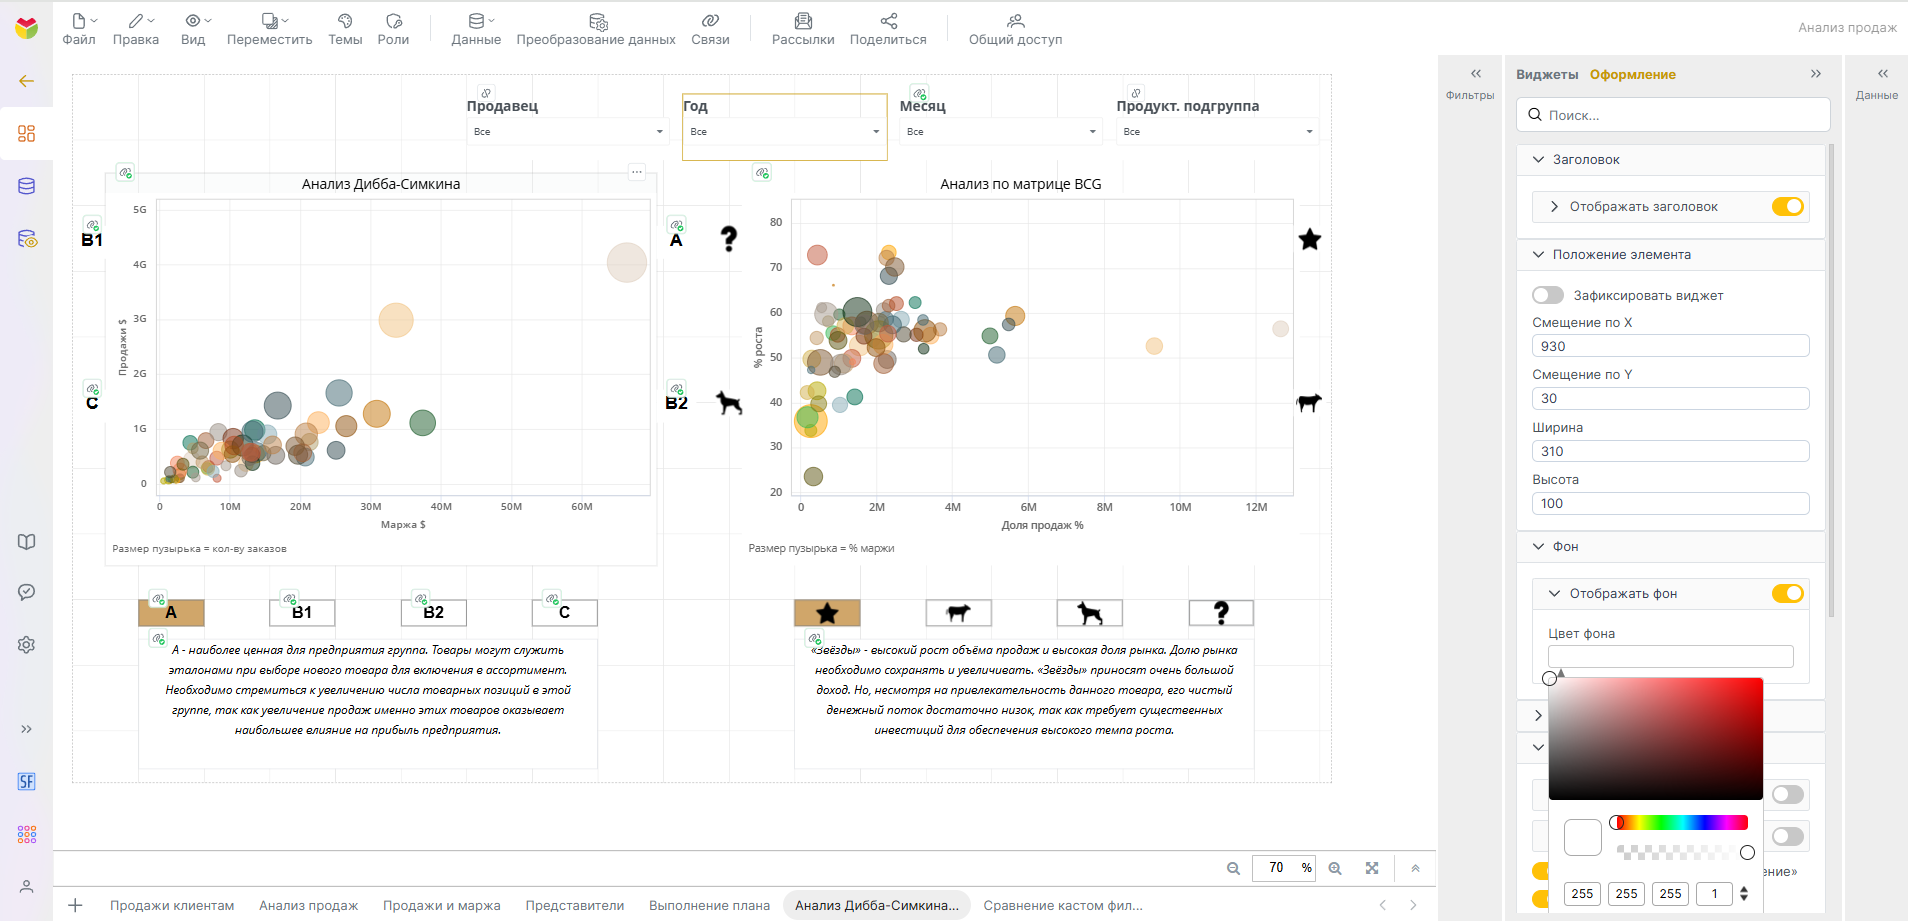1908x921 pixels.
Task: Open the Продажи и маржа sheet tab
Action: pyautogui.click(x=442, y=905)
